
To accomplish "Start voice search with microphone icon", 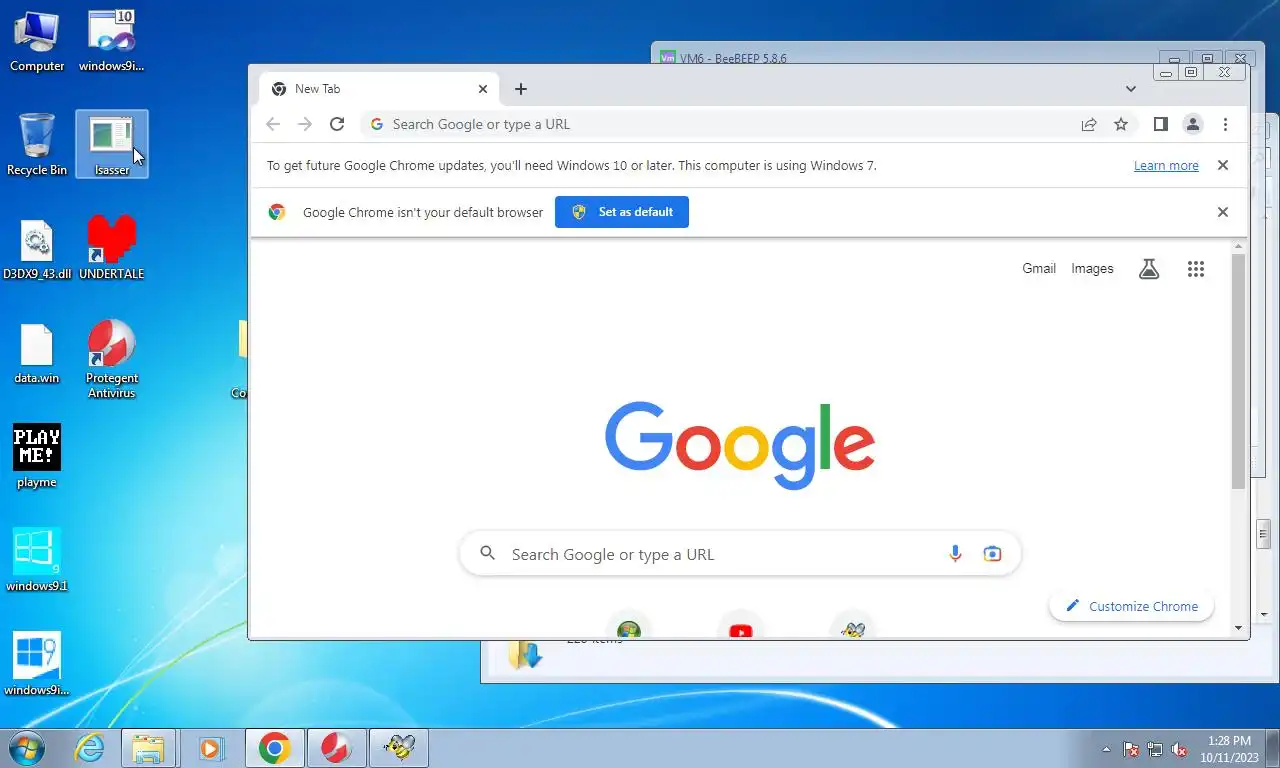I will (x=955, y=554).
